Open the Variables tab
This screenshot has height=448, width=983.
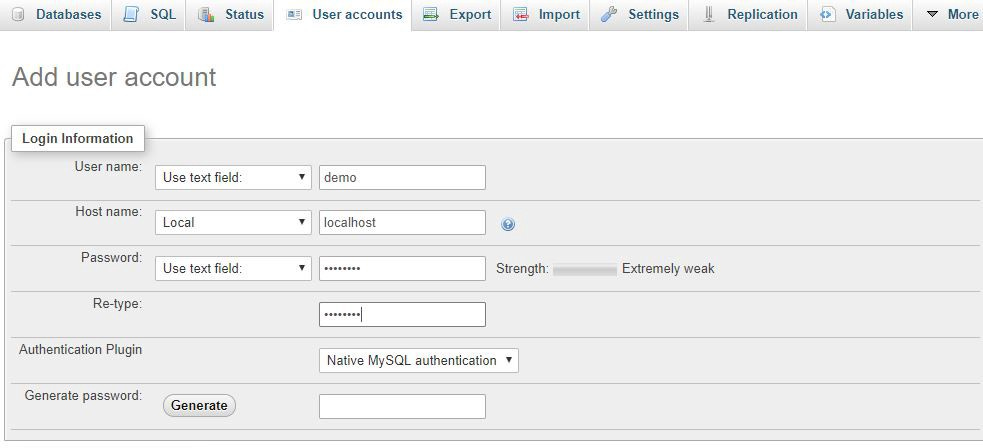(x=861, y=14)
